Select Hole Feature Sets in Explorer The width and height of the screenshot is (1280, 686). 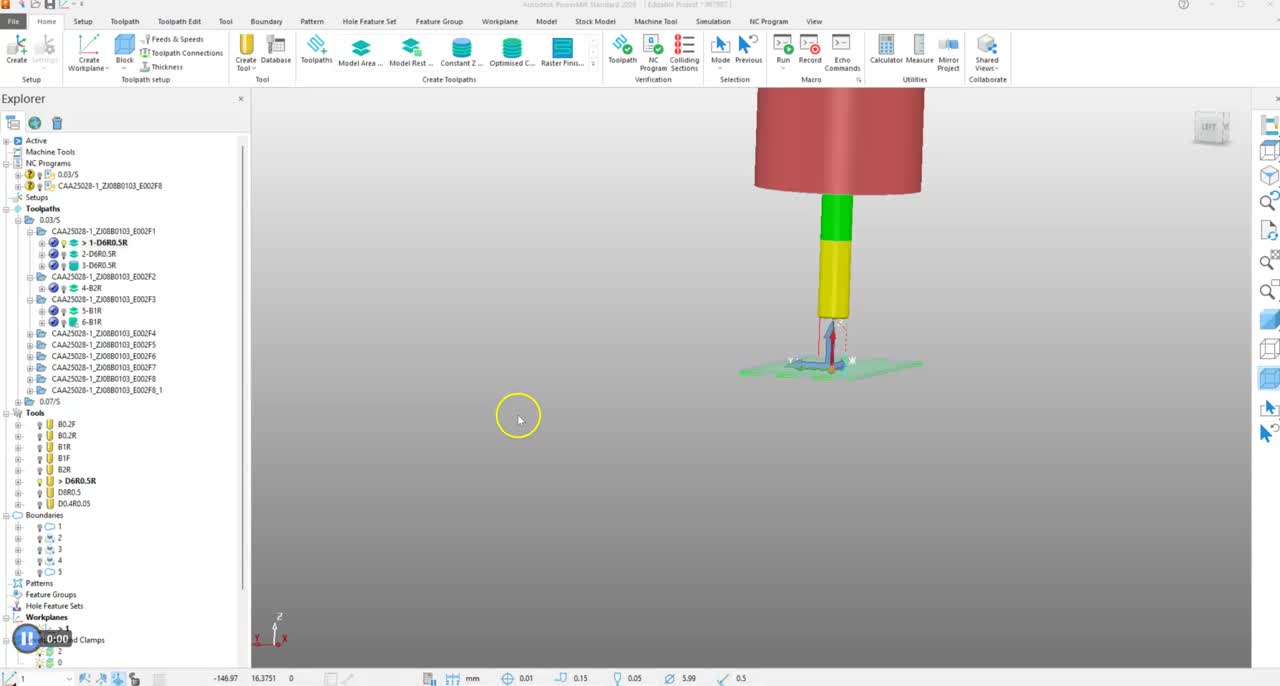[54, 606]
